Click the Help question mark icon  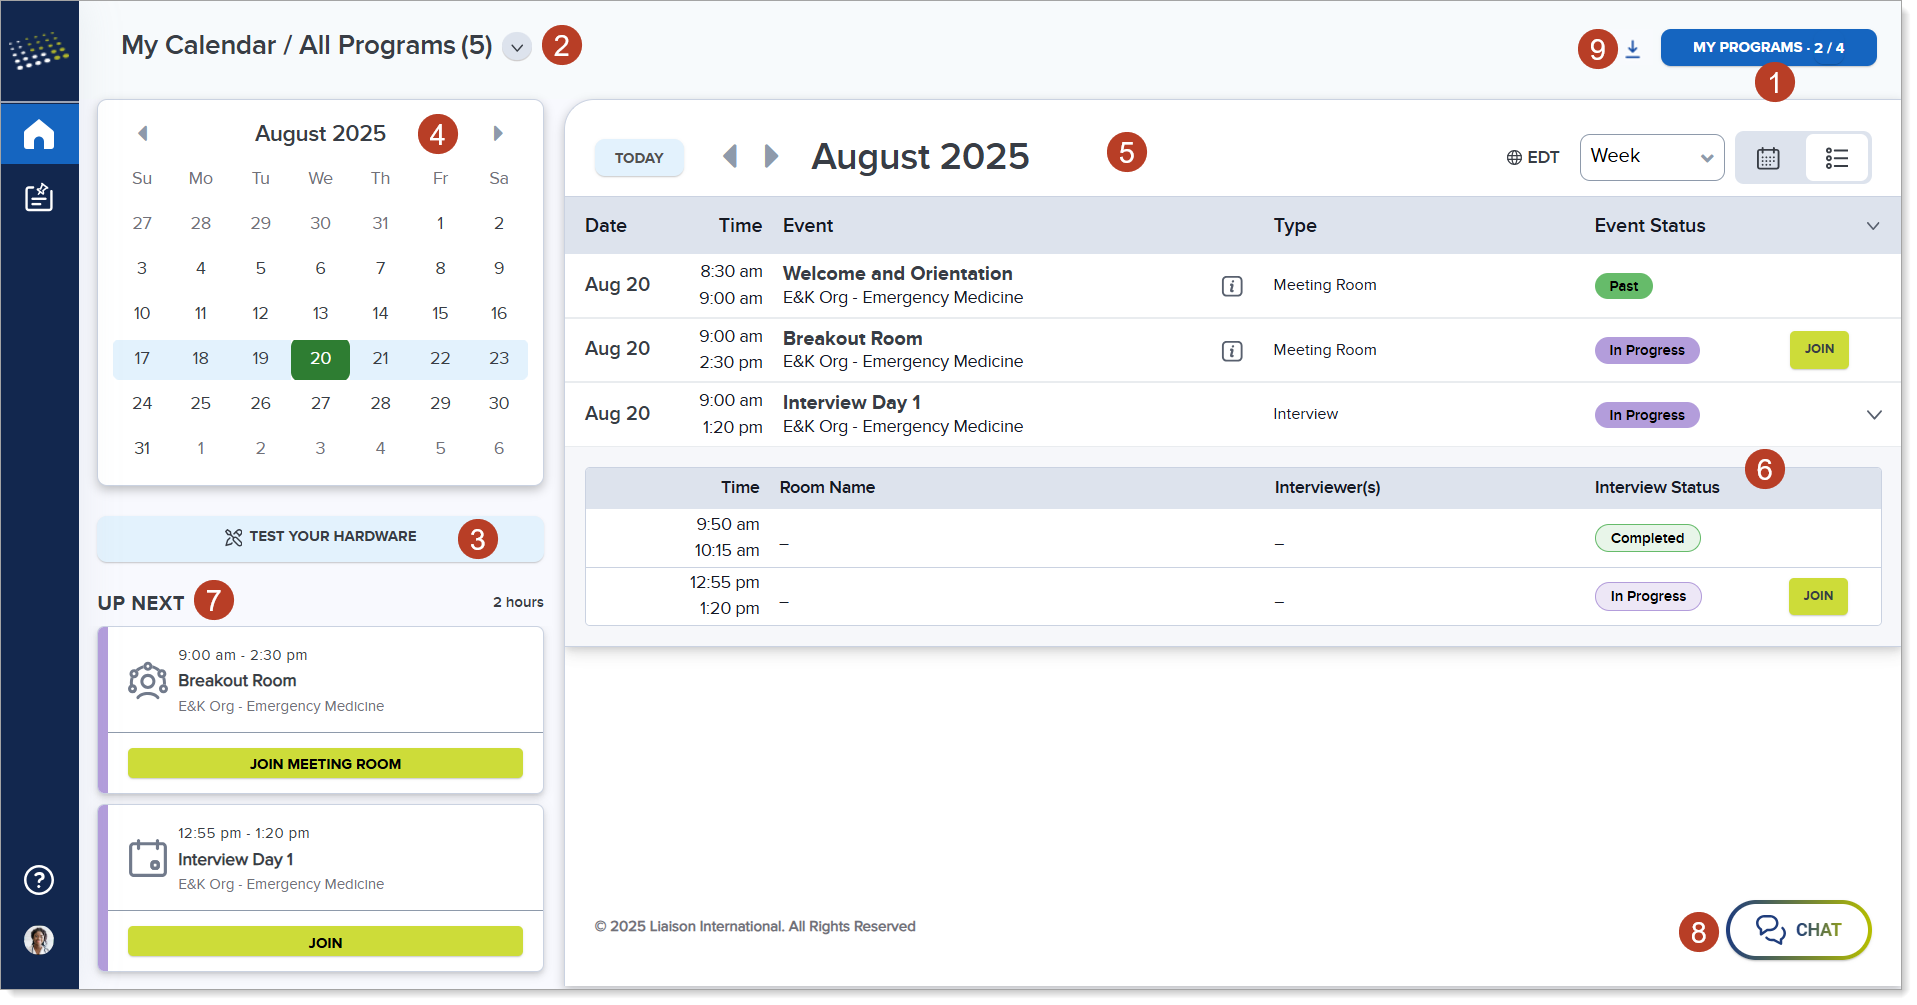38,880
